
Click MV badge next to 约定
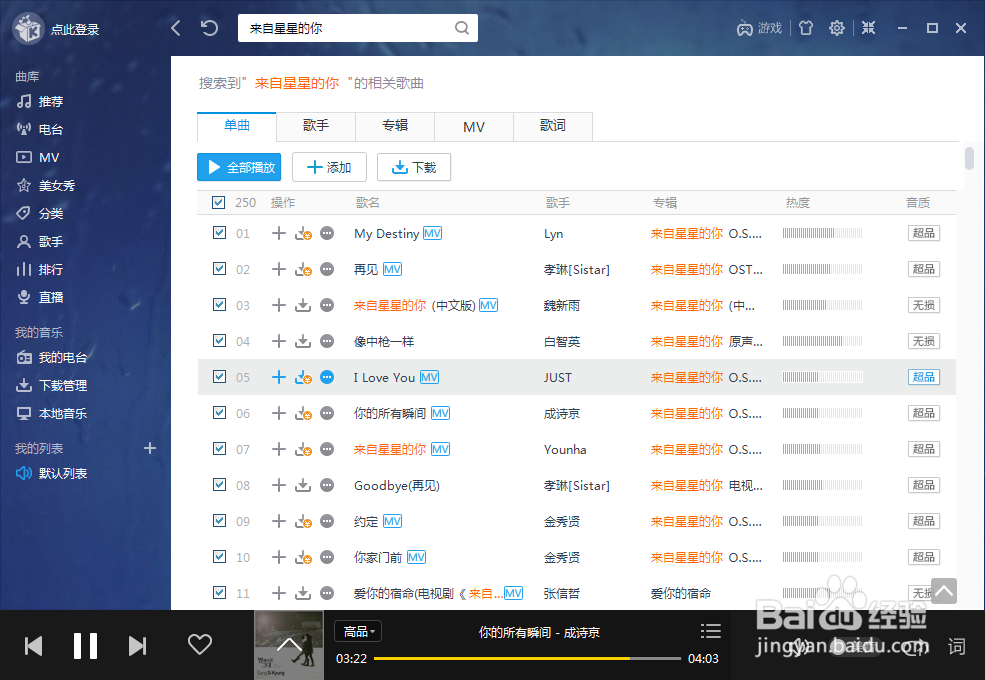[x=393, y=521]
